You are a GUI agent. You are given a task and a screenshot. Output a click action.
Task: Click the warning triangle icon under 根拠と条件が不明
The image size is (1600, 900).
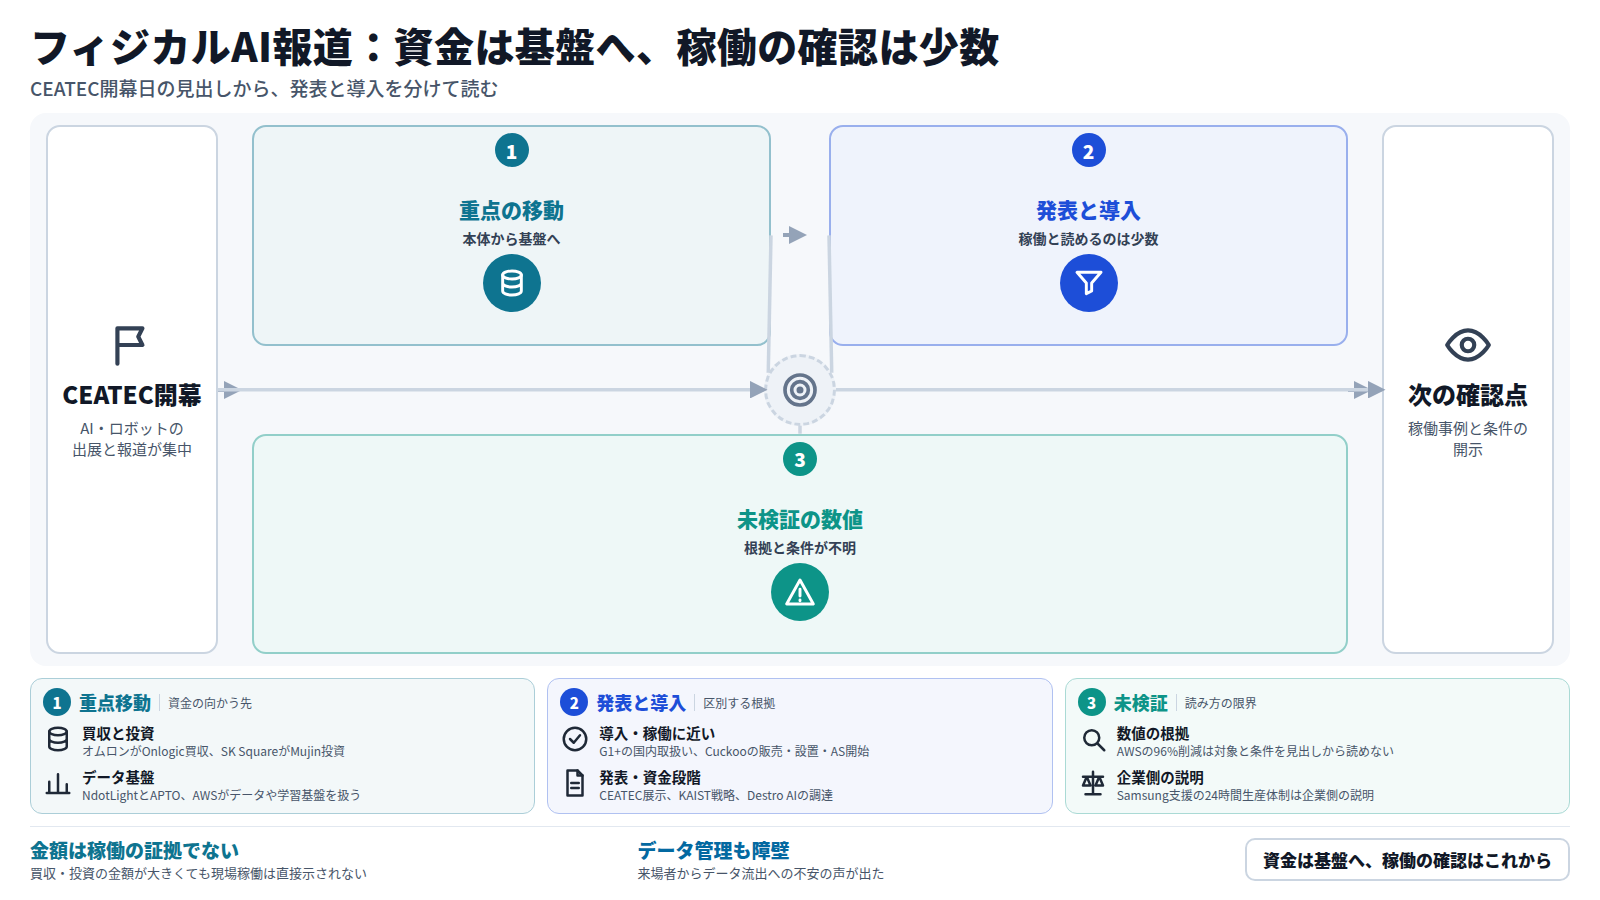(800, 592)
